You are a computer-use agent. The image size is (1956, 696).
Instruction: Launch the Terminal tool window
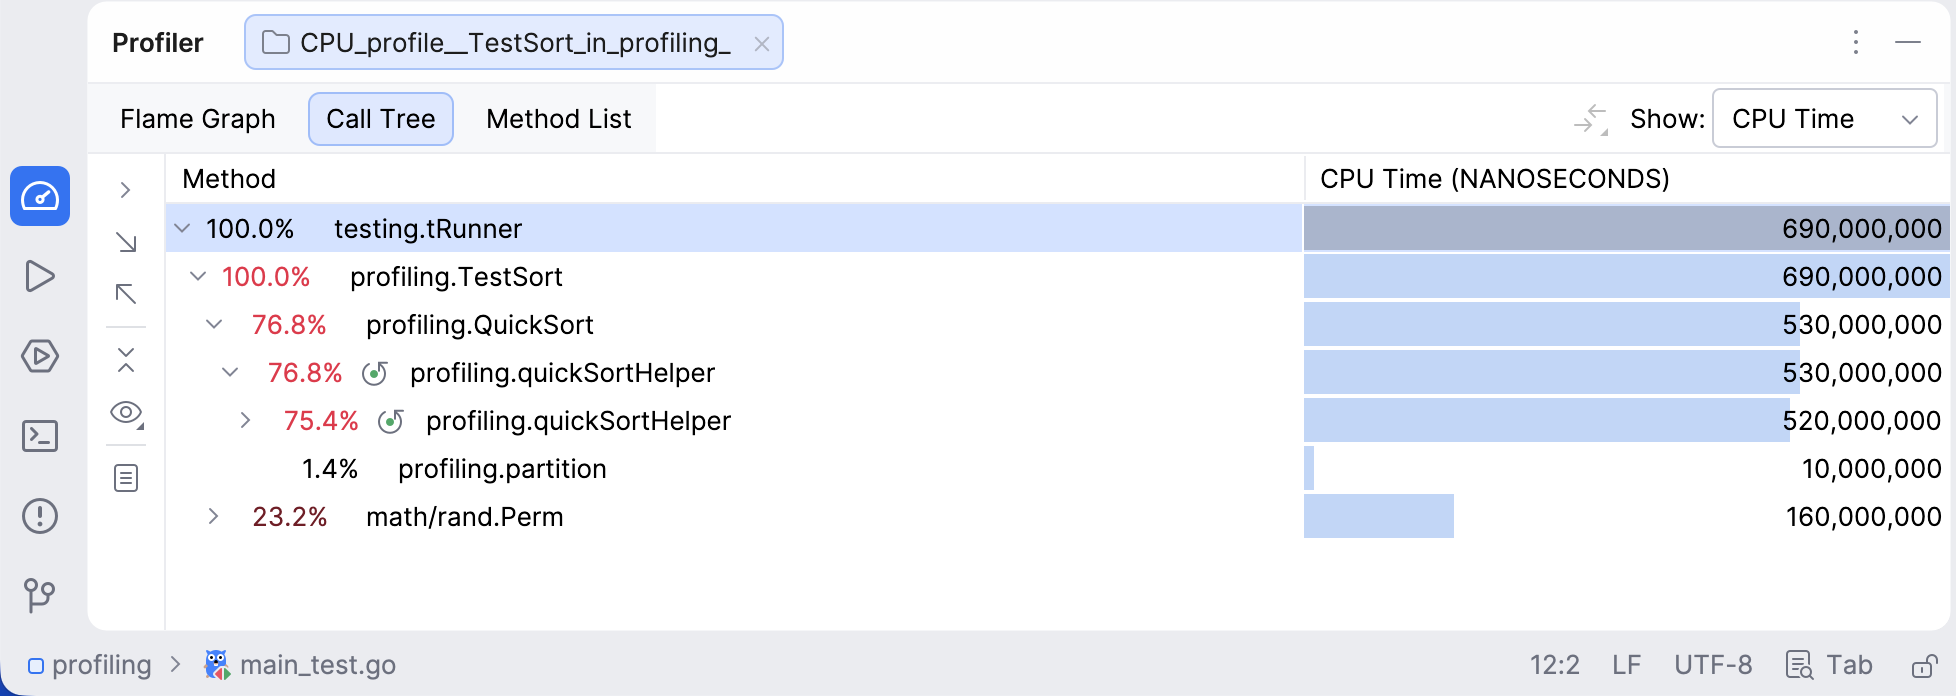click(x=40, y=437)
